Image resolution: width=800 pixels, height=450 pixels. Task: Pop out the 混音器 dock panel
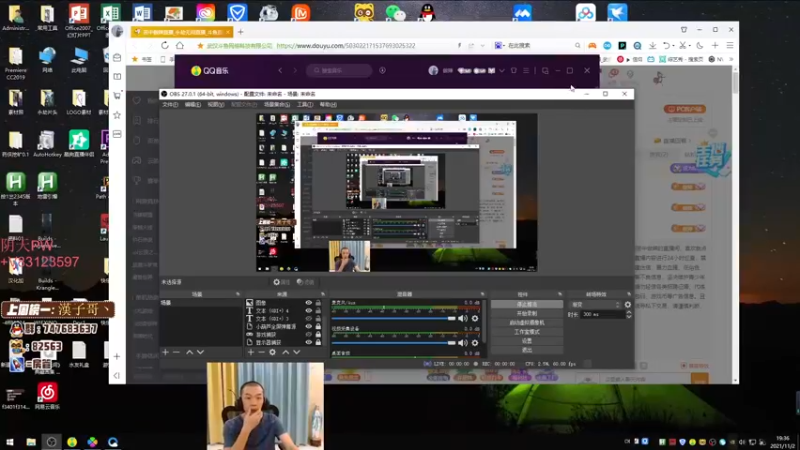[482, 294]
